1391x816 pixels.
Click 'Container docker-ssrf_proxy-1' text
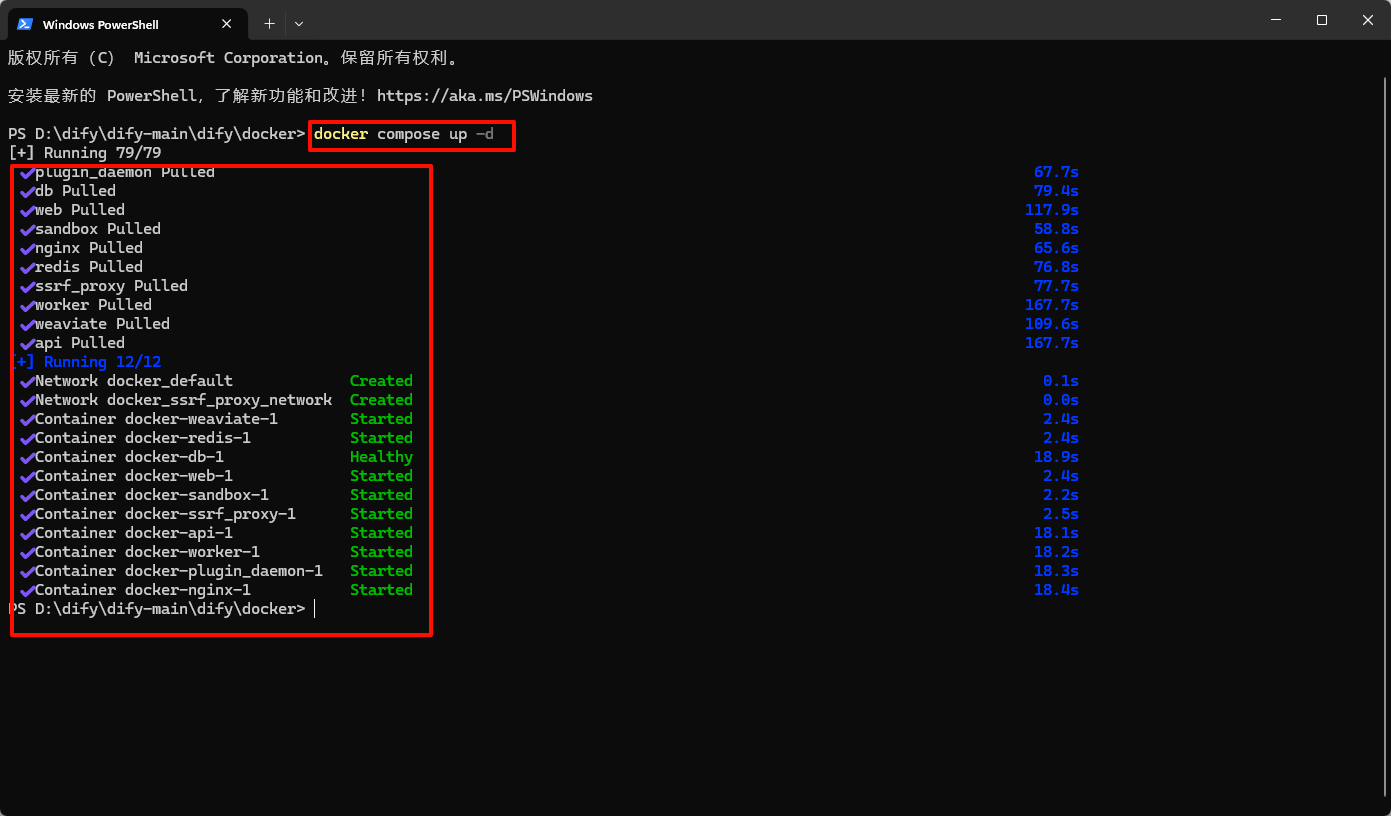[x=165, y=514]
